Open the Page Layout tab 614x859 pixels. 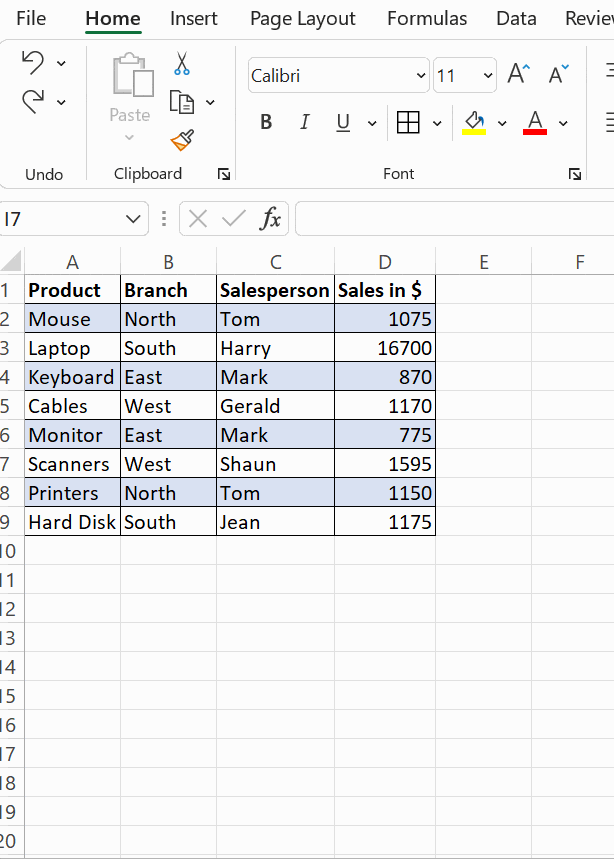click(x=303, y=19)
